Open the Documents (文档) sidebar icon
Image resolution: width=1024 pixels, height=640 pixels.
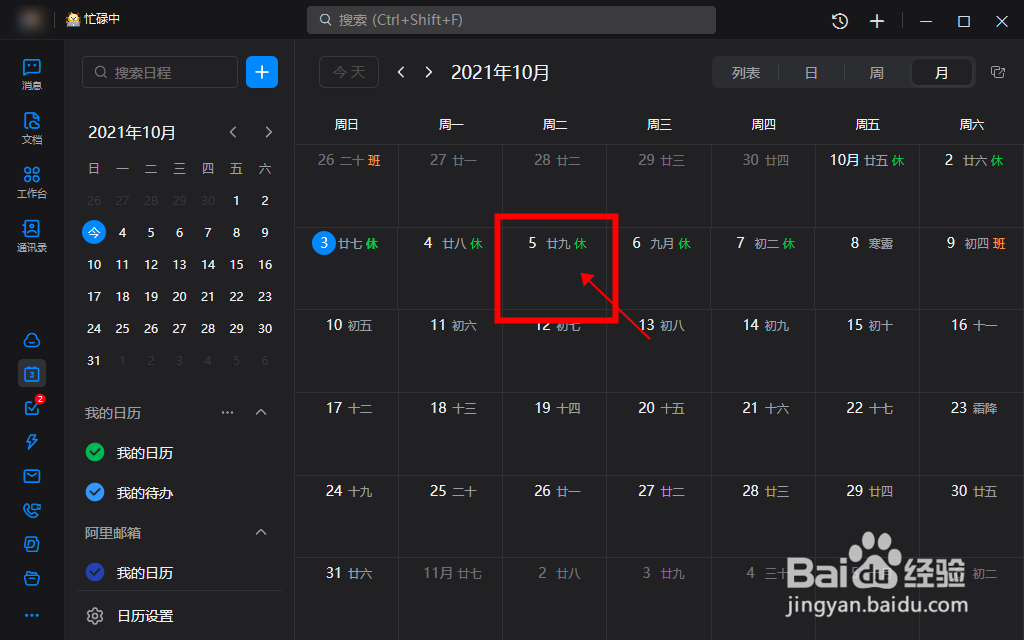pos(31,128)
